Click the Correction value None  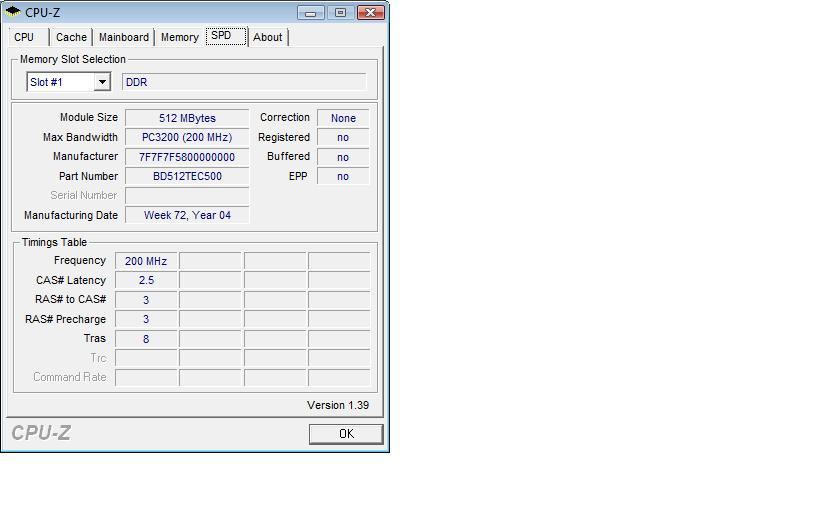[343, 118]
